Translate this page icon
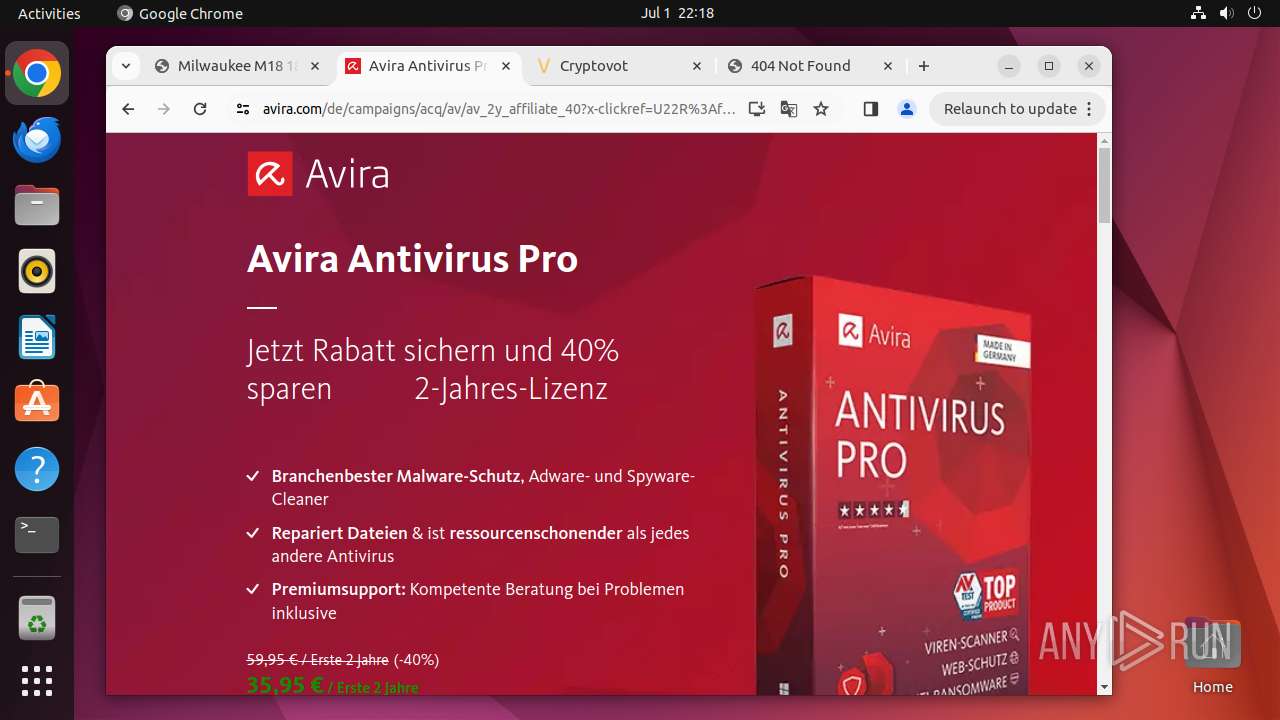Image resolution: width=1280 pixels, height=720 pixels. tap(789, 109)
